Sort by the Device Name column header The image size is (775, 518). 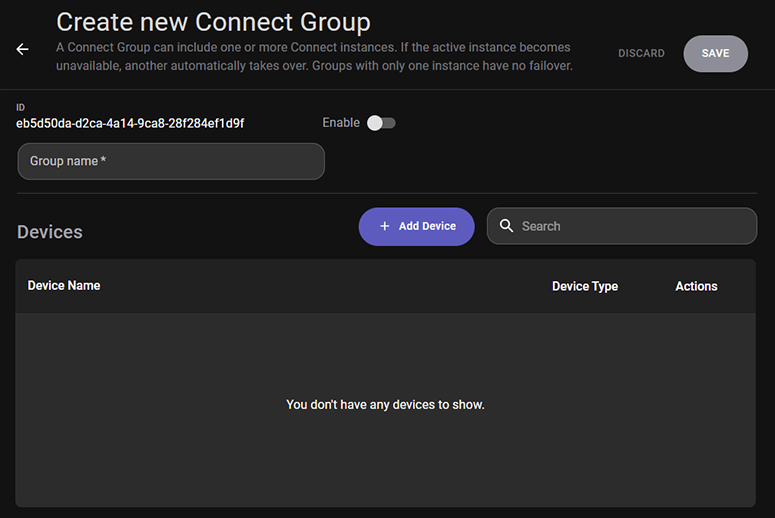(64, 285)
